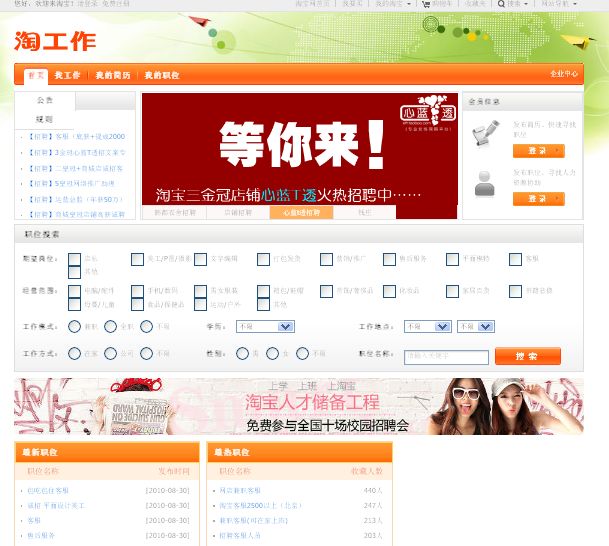The image size is (609, 546).
Task: Click in the 职位名称 keyword input field
Action: [446, 357]
